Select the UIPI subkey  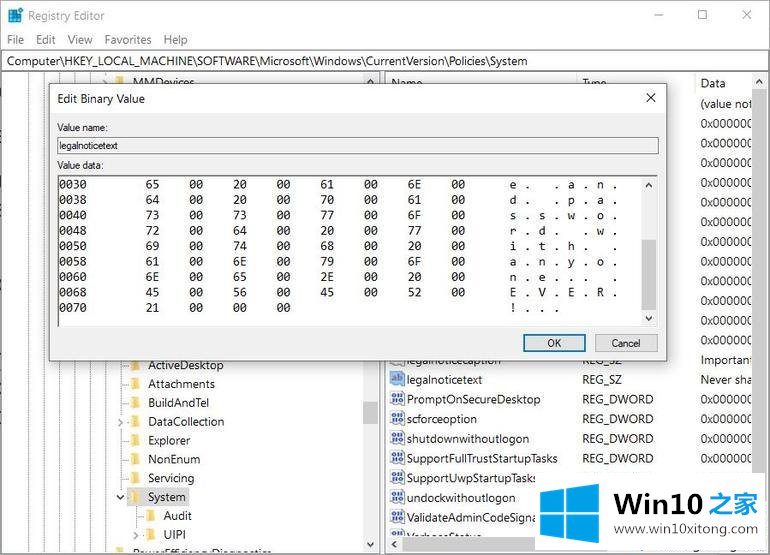click(174, 535)
